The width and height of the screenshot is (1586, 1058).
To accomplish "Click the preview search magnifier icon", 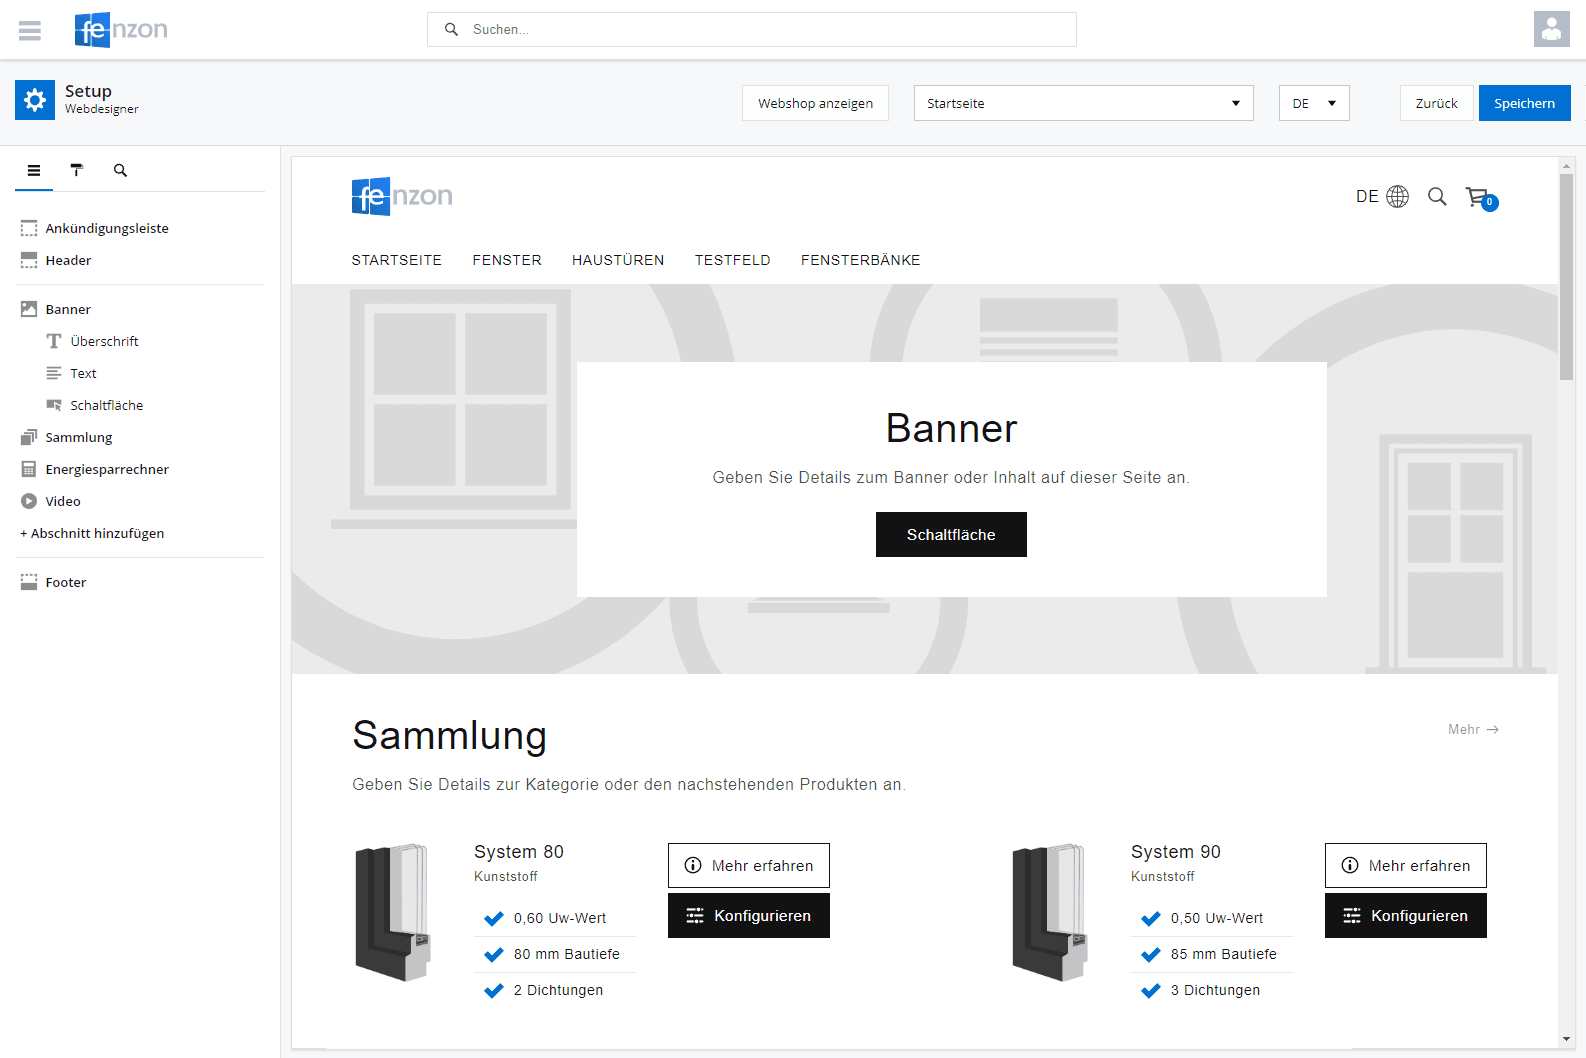I will (1437, 196).
